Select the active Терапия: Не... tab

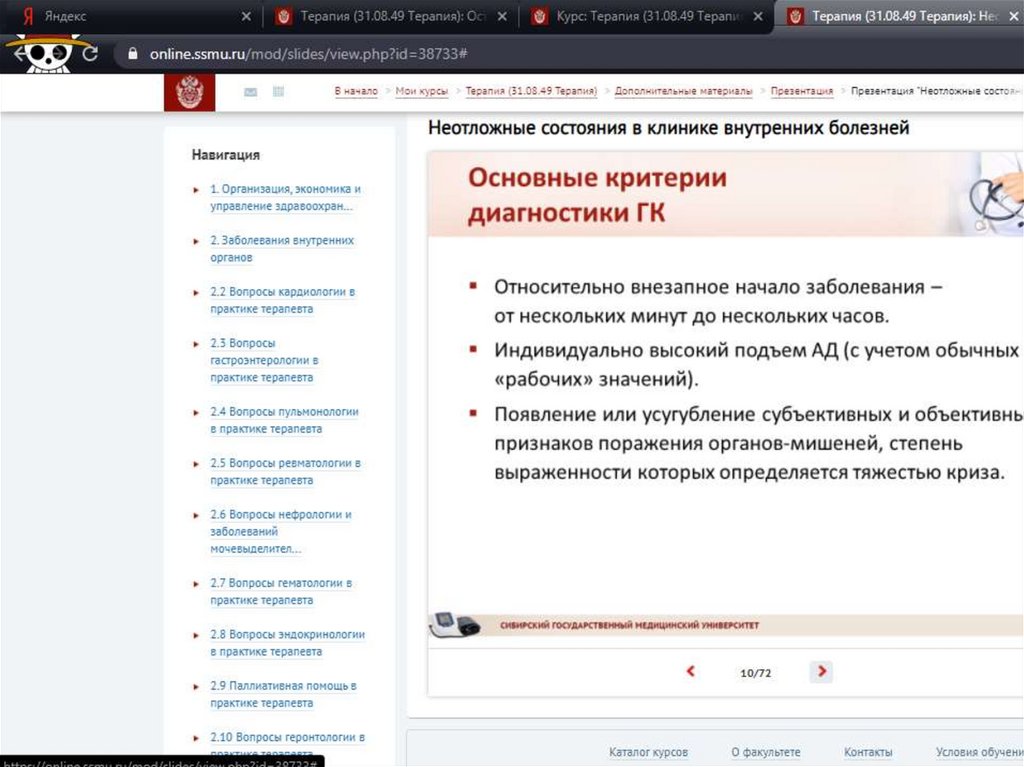[x=901, y=16]
